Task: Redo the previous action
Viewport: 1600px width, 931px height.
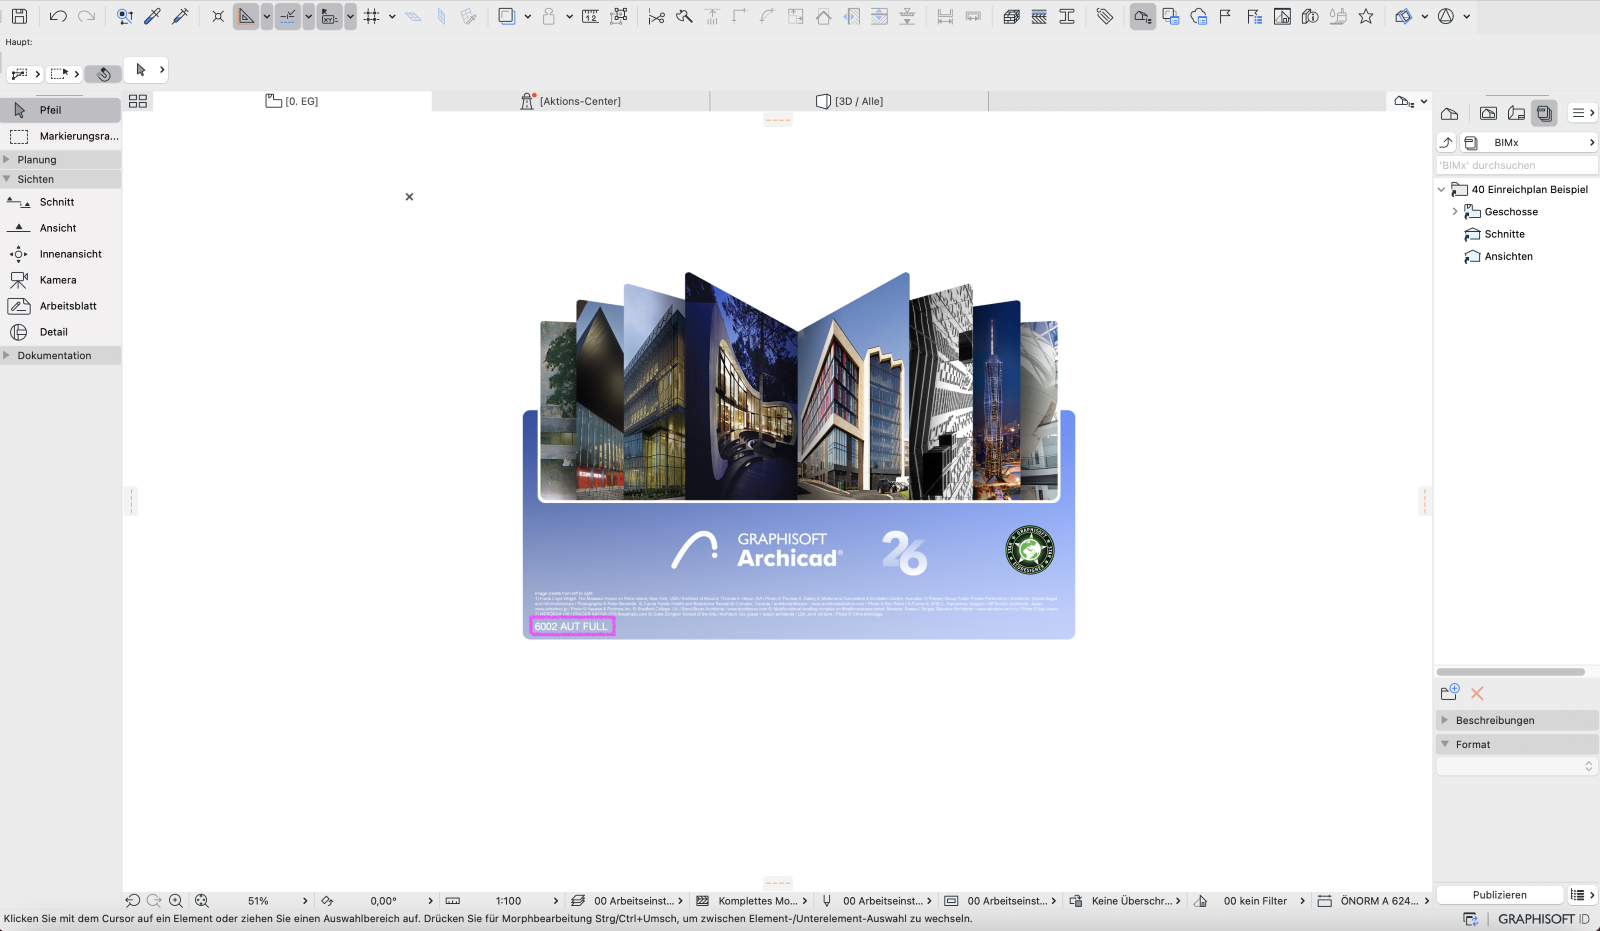Action: pyautogui.click(x=87, y=16)
